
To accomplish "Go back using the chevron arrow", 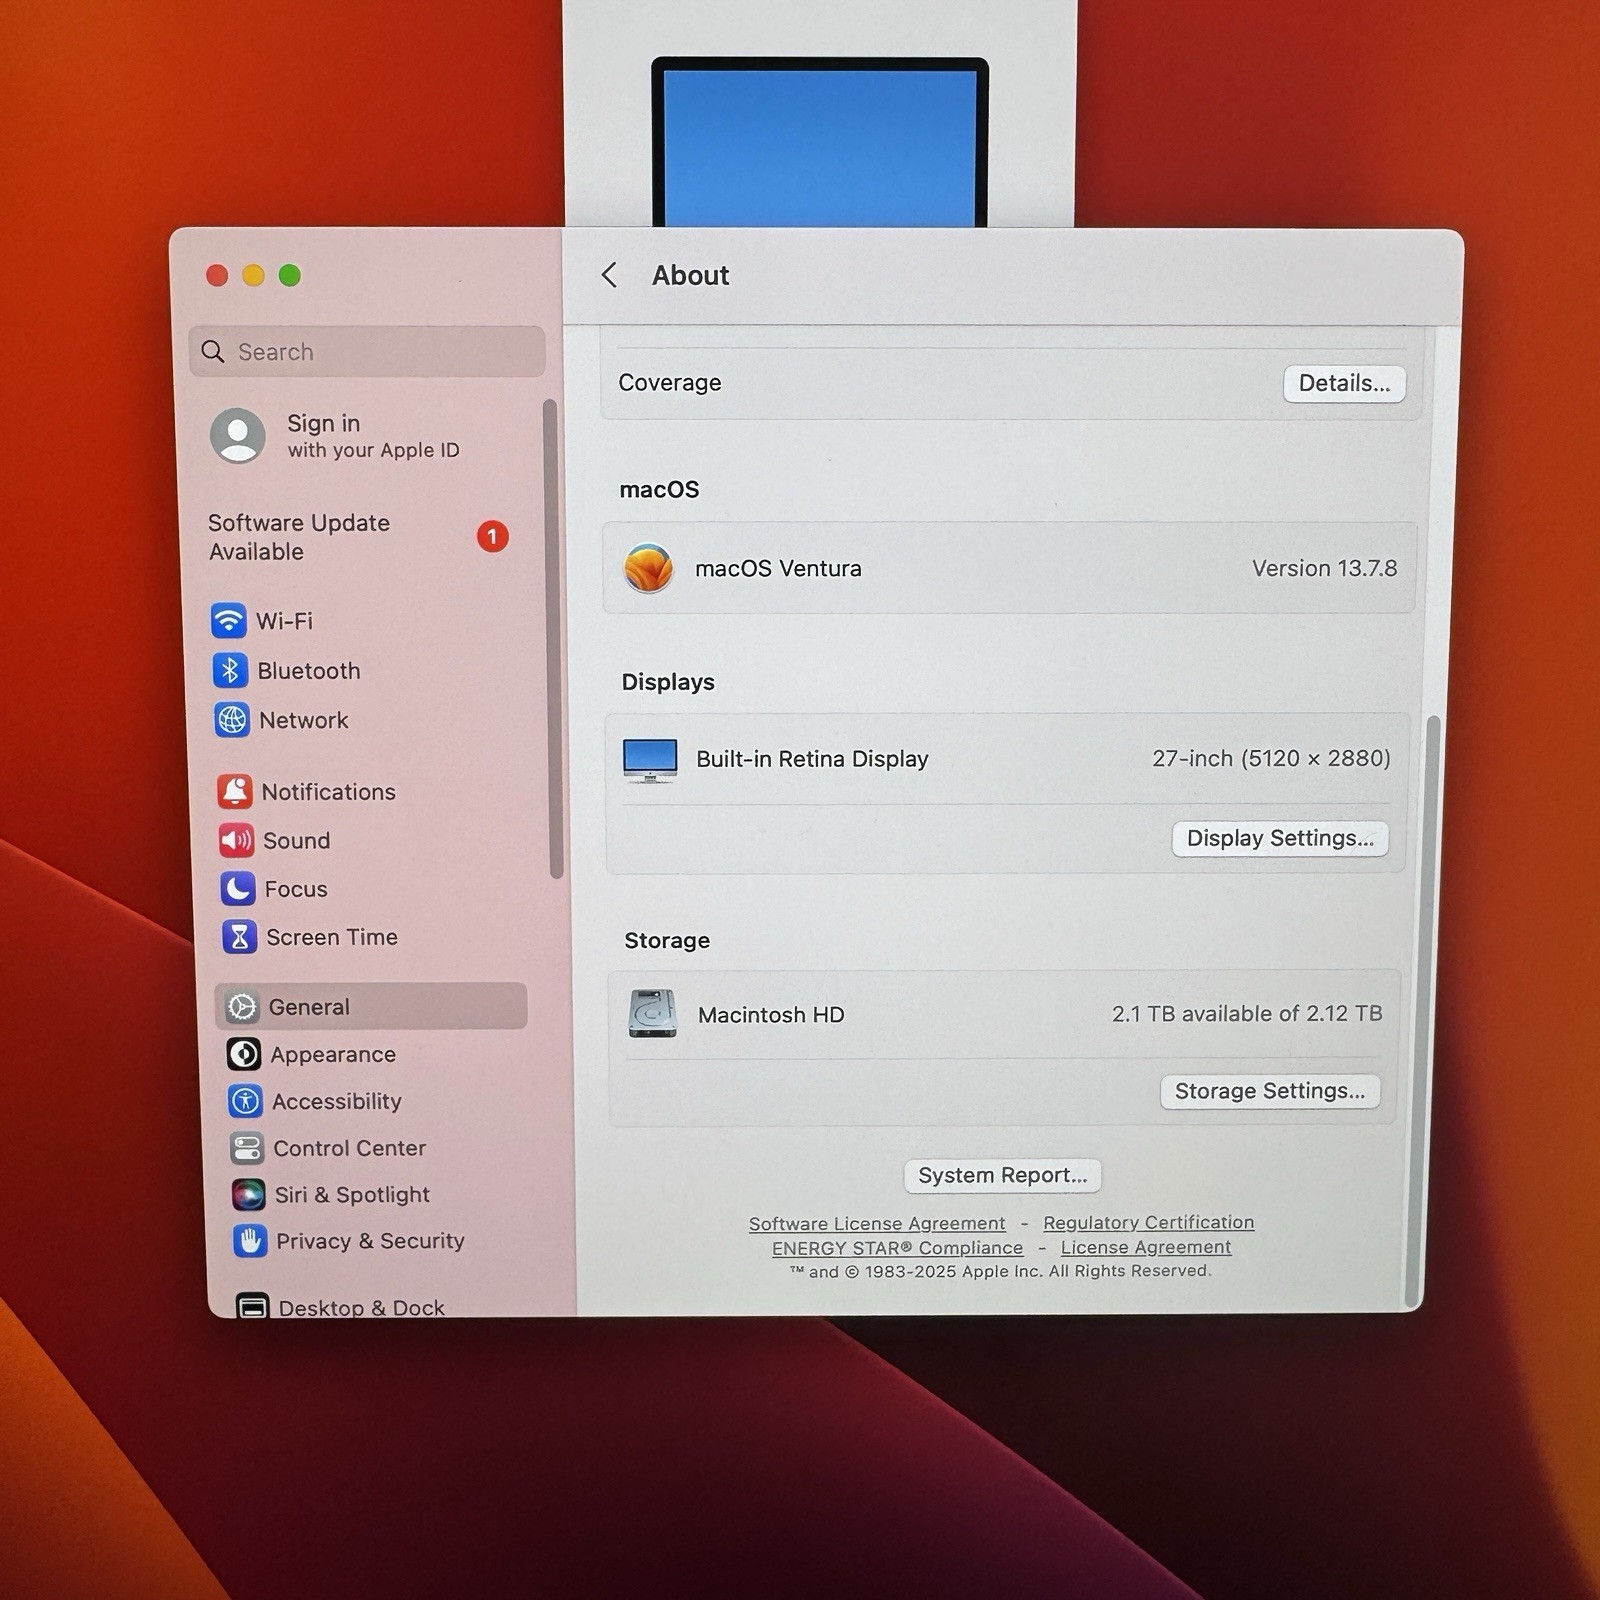I will 609,275.
